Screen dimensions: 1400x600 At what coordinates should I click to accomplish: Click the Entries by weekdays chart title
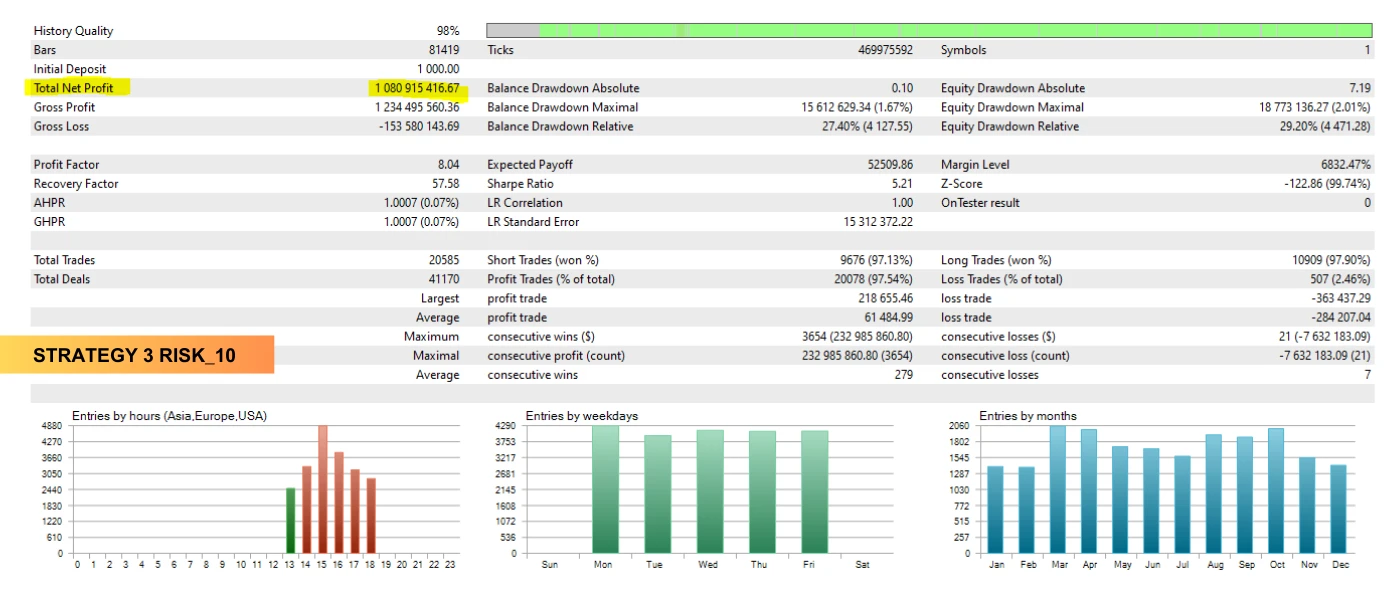point(581,416)
